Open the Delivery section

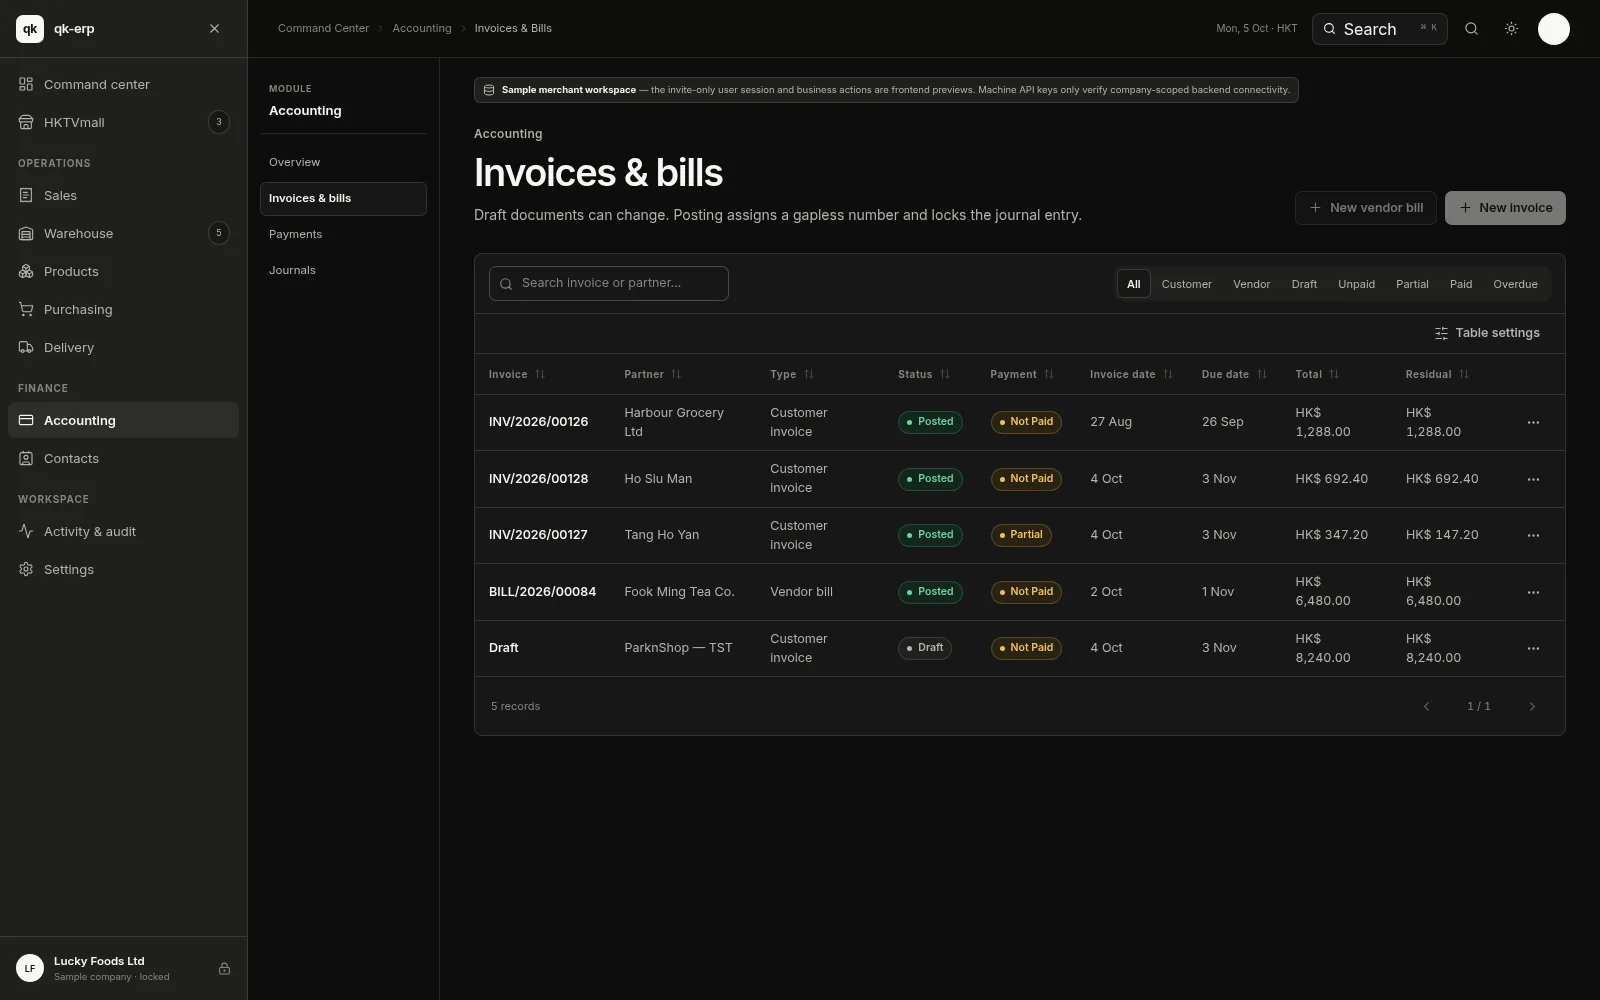[x=123, y=347]
